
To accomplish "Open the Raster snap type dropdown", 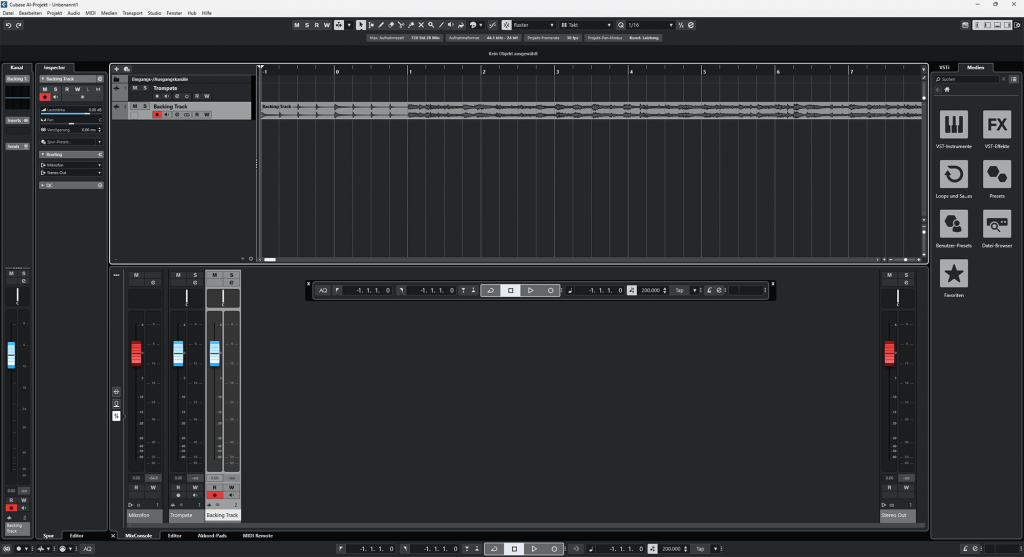I will (534, 25).
